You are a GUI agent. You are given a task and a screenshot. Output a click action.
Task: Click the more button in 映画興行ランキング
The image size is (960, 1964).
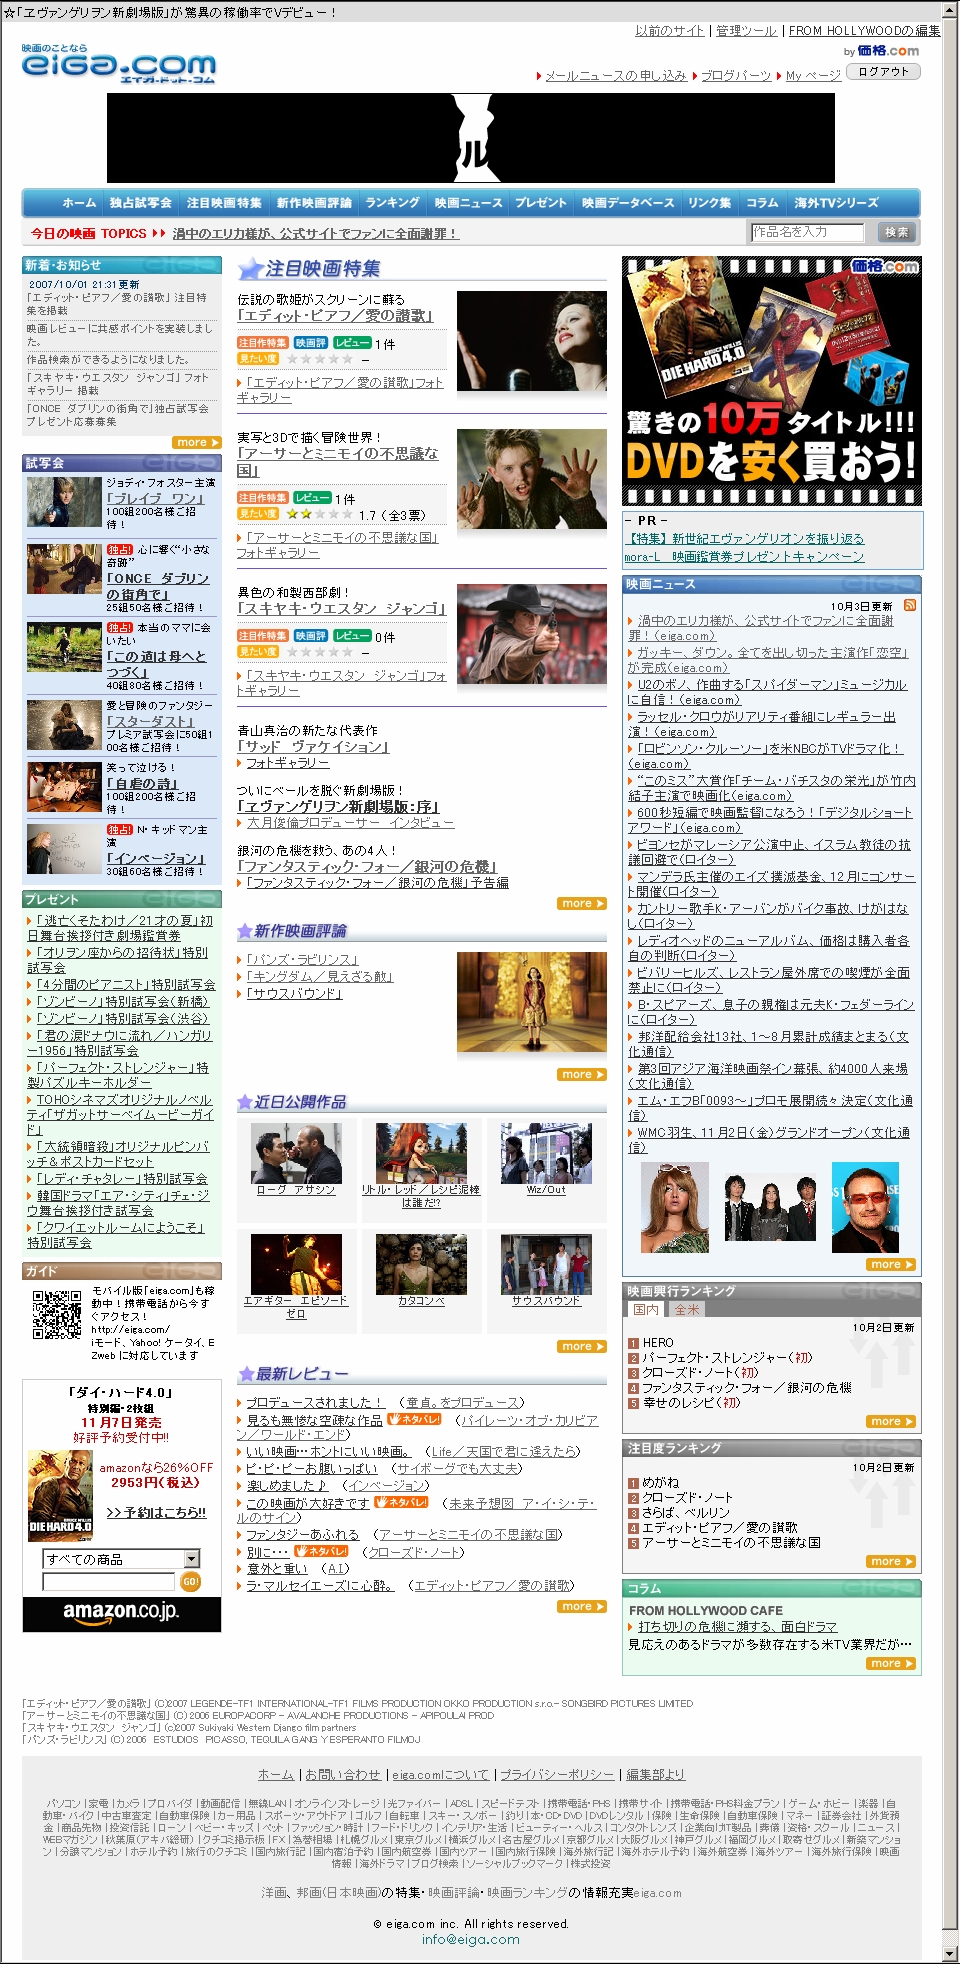(x=891, y=1421)
